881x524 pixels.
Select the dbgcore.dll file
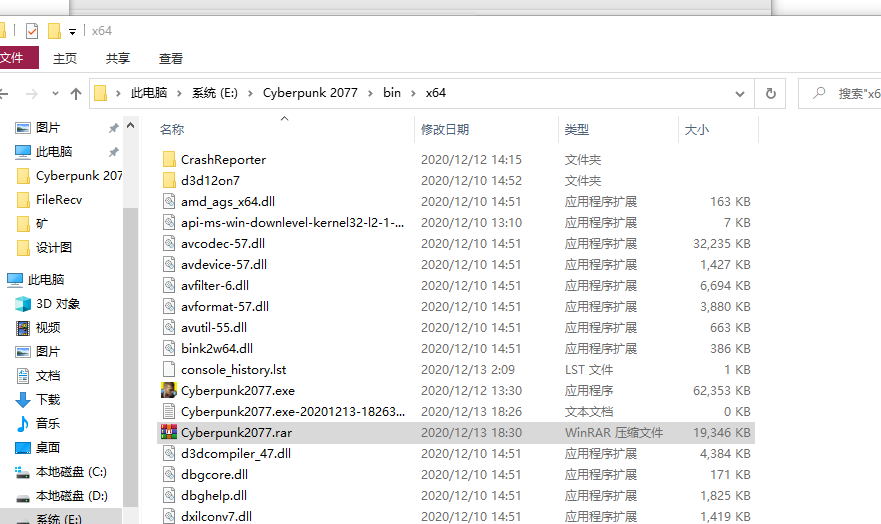click(214, 475)
